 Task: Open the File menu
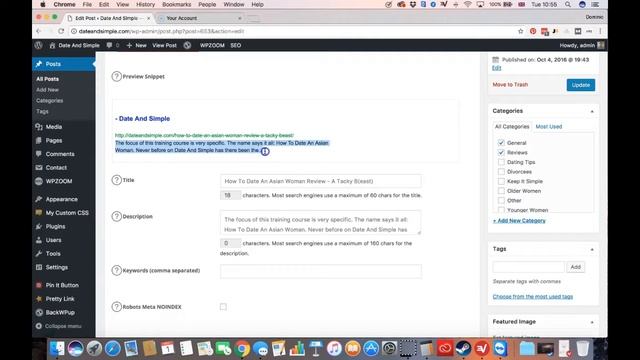pos(87,4)
